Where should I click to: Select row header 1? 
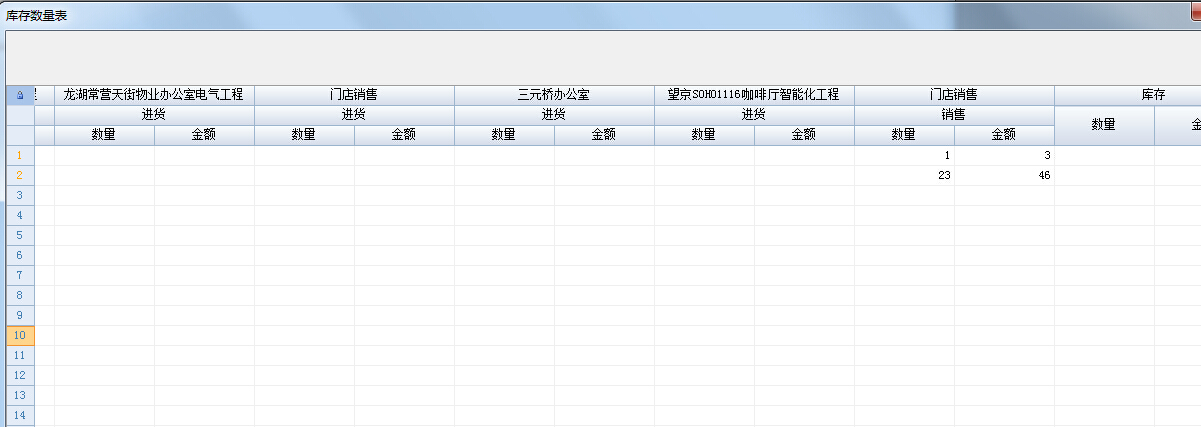[20, 155]
